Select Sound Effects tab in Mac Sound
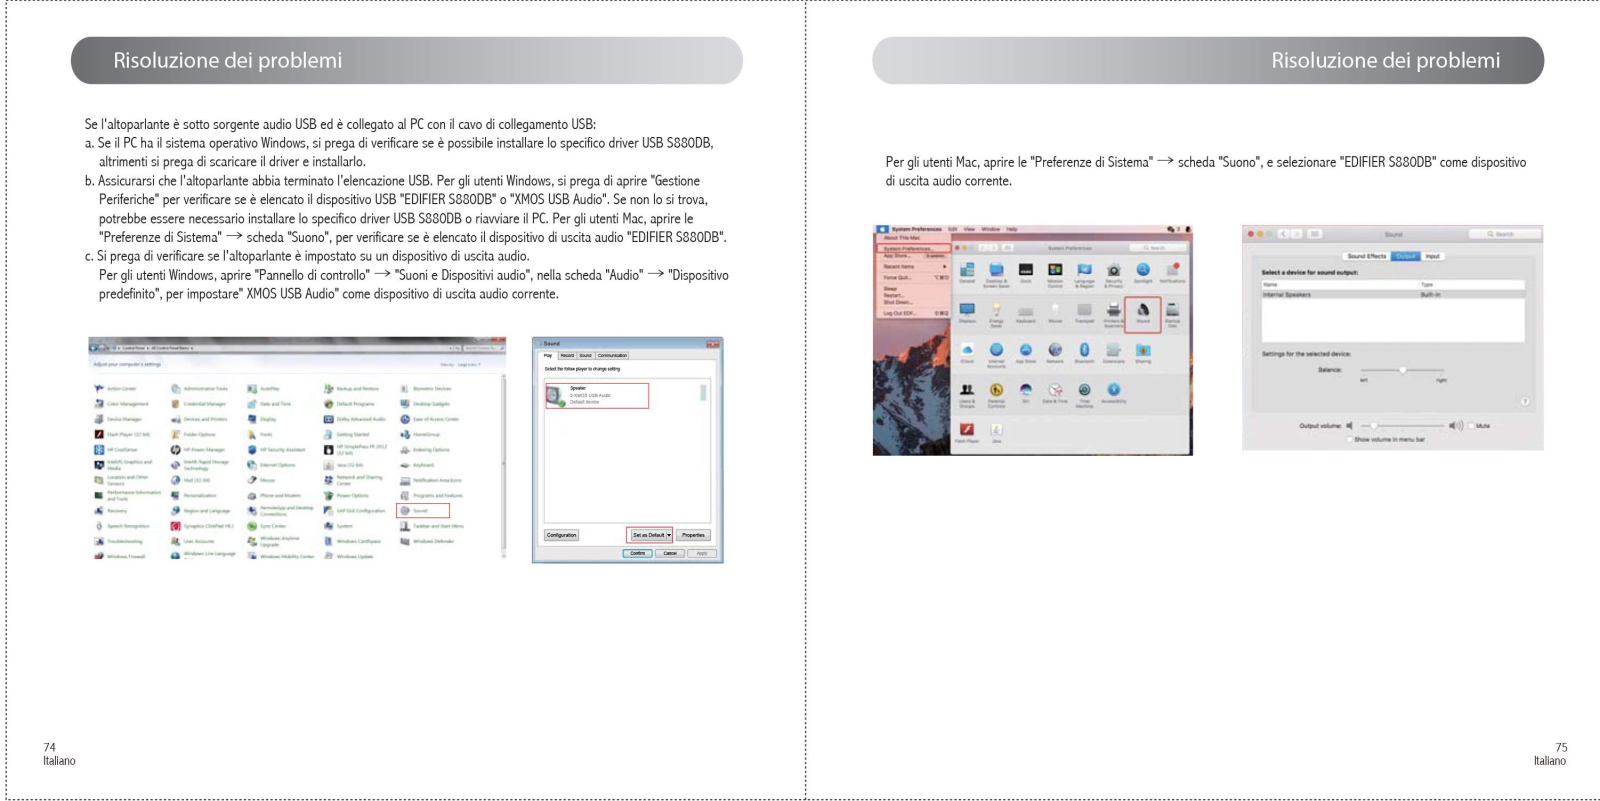This screenshot has width=1600, height=801. click(x=1366, y=256)
